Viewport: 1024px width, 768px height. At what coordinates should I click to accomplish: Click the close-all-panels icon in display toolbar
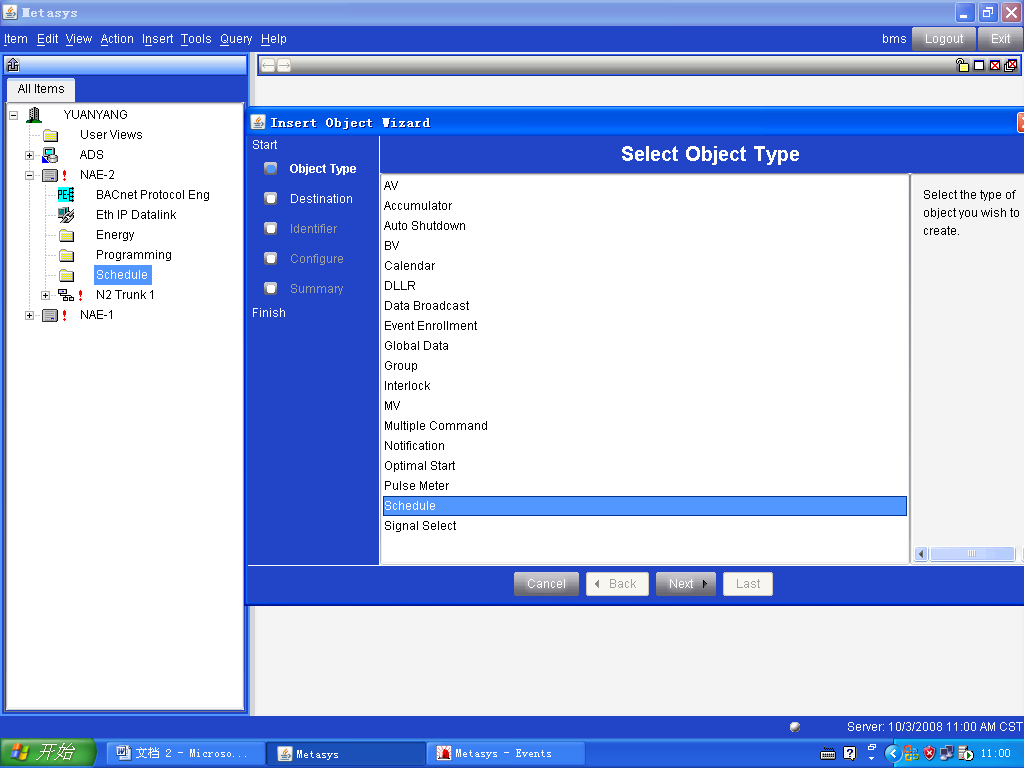click(1011, 65)
